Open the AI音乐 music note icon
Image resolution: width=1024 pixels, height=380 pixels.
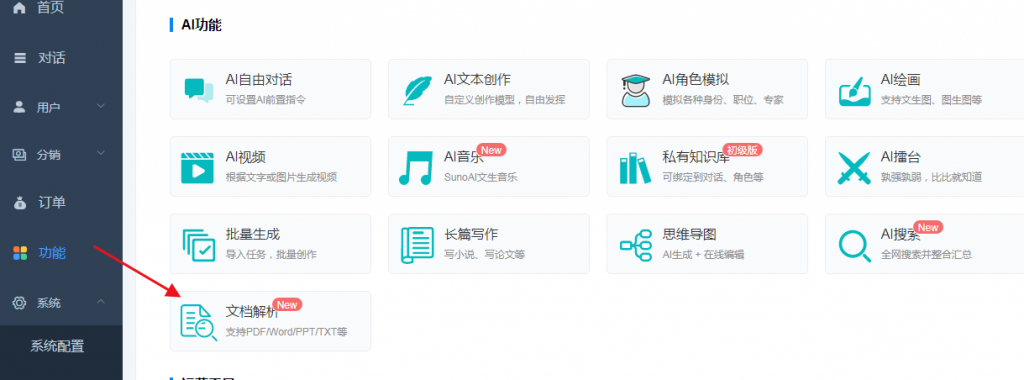pyautogui.click(x=415, y=168)
